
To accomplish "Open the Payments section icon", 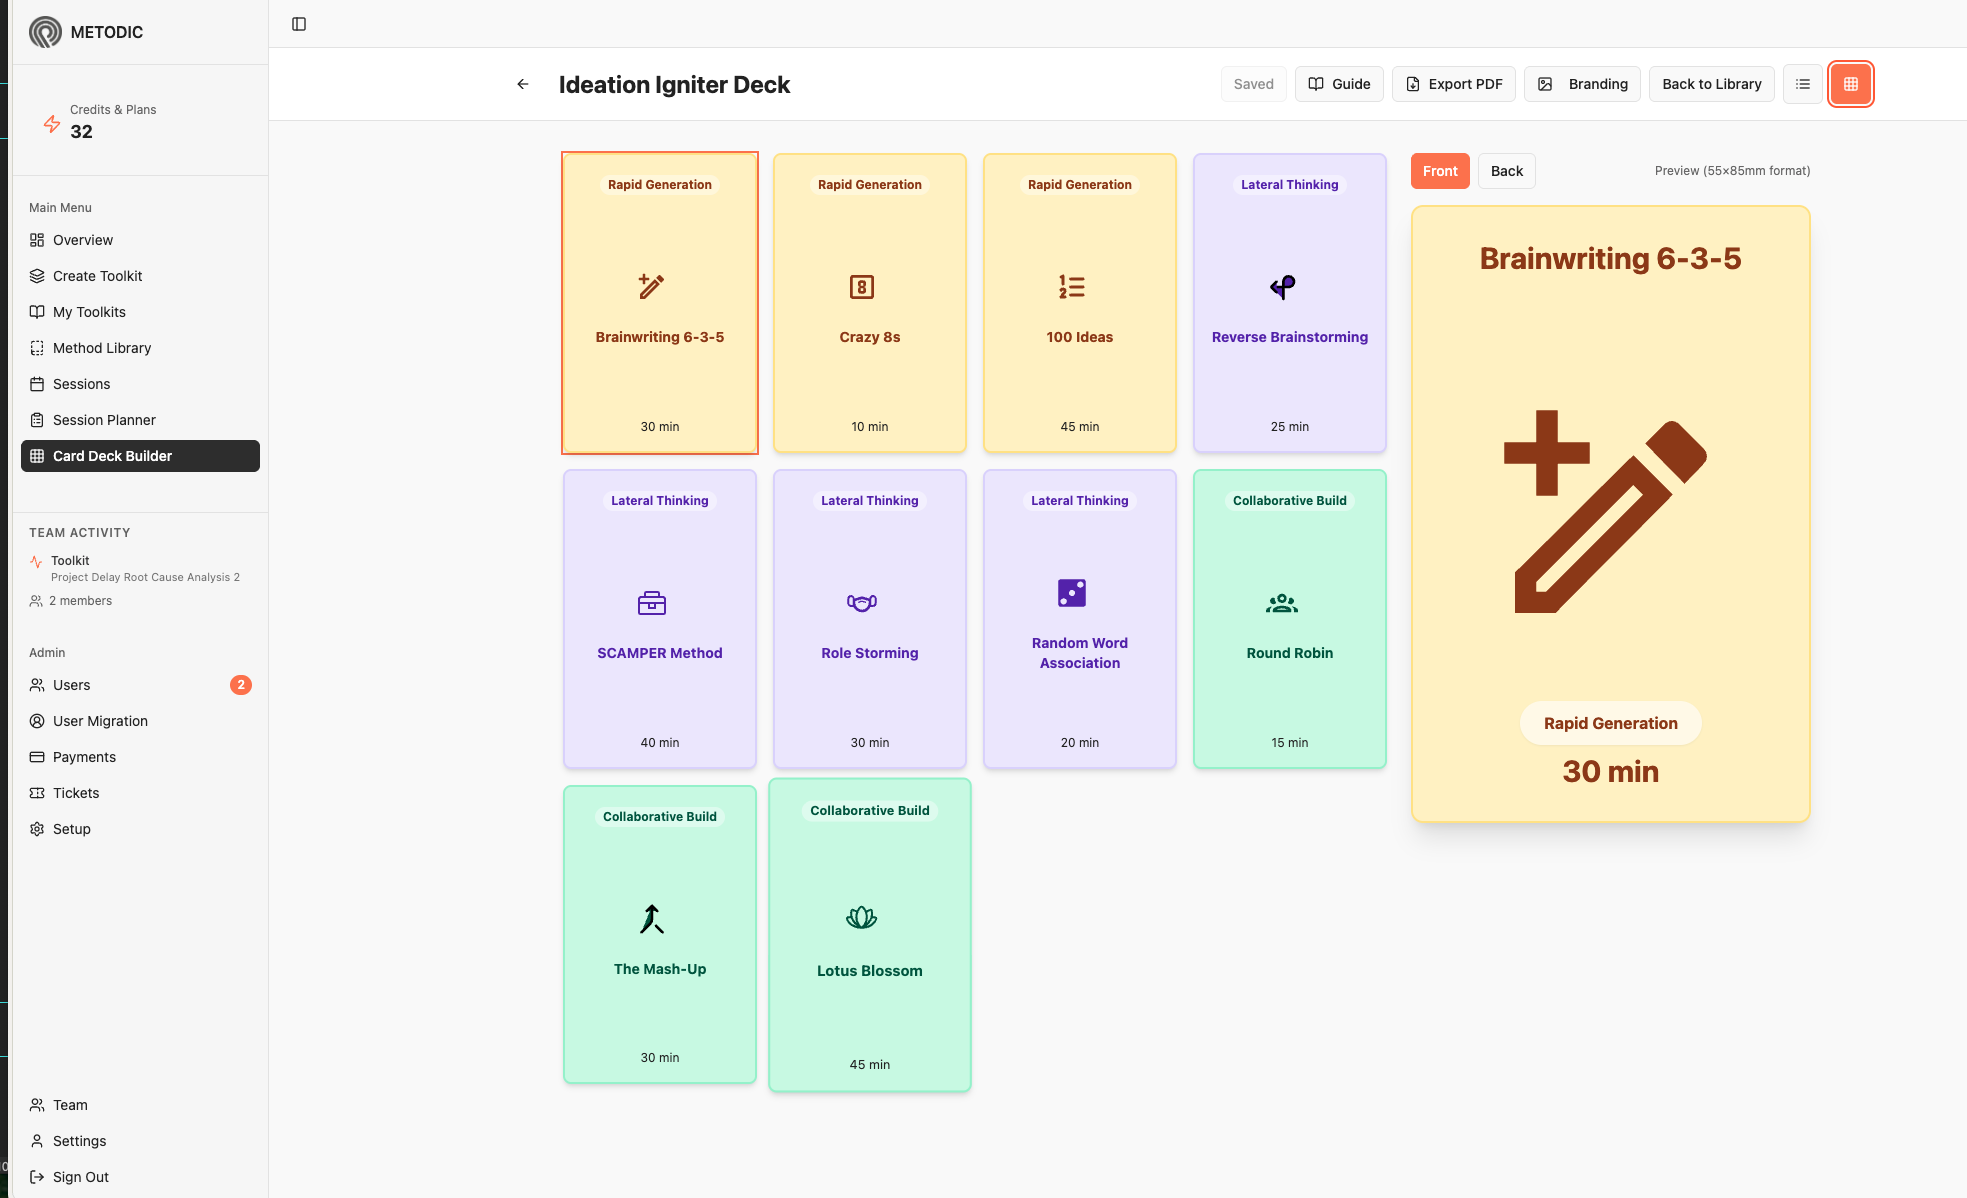I will click(x=37, y=757).
